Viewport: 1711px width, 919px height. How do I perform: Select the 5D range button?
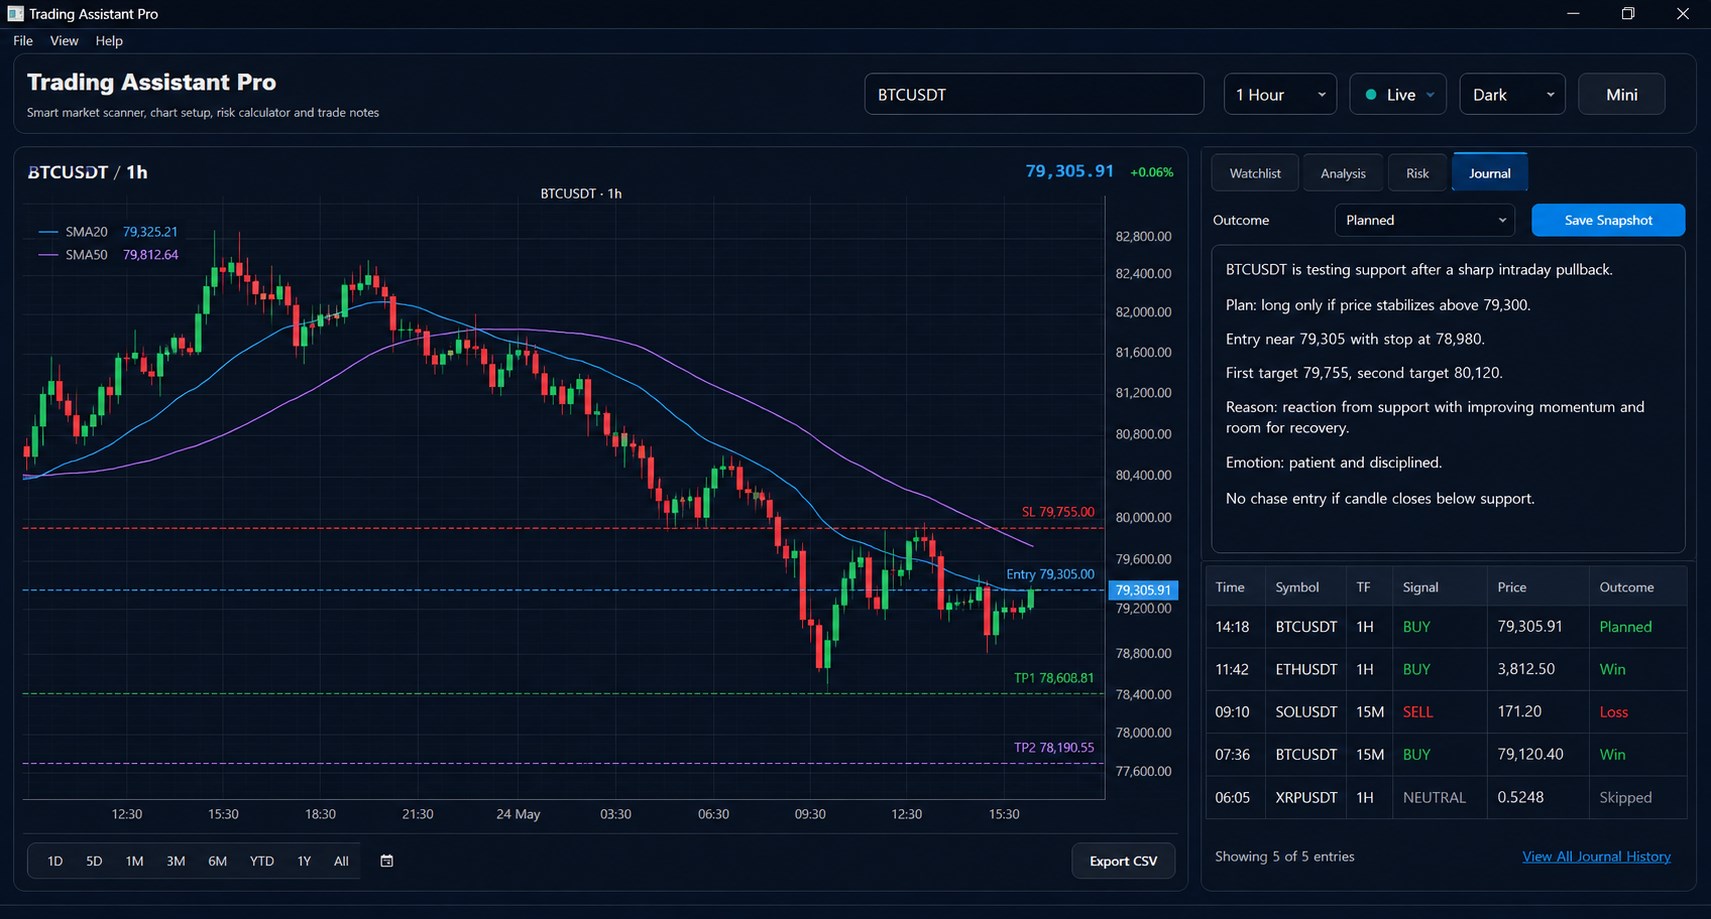point(94,861)
